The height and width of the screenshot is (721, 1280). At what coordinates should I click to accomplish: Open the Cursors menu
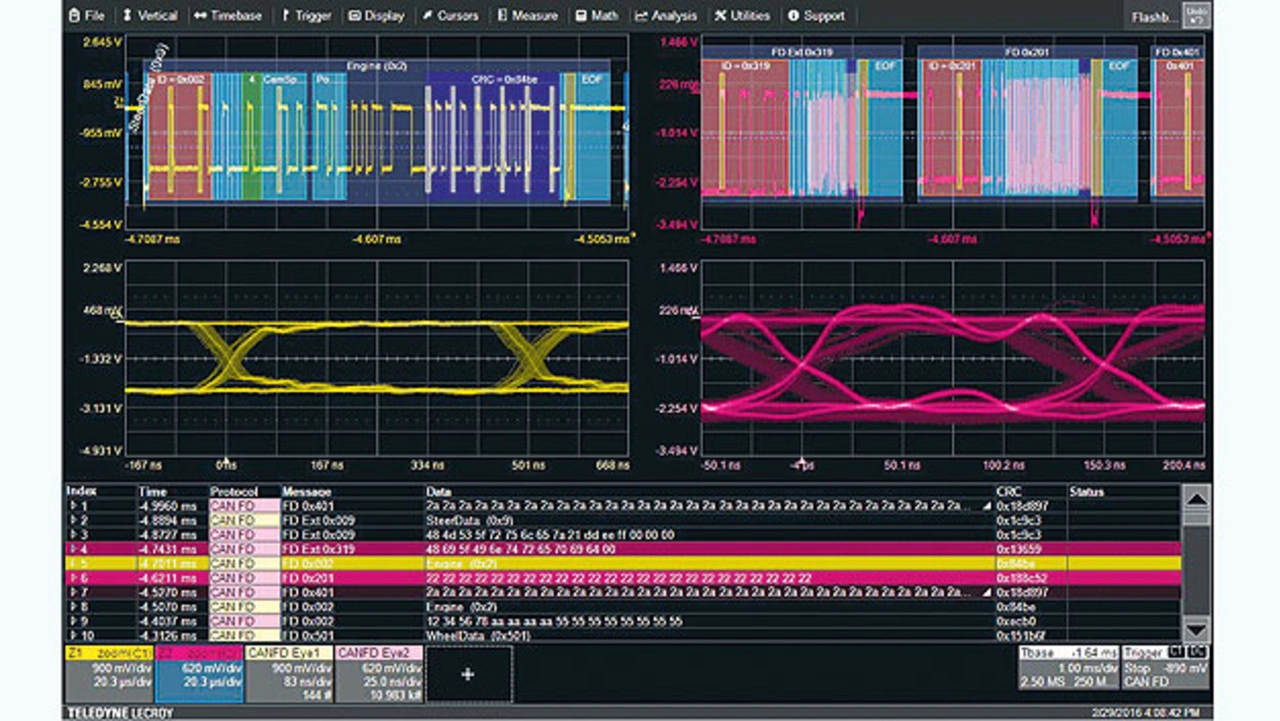(x=449, y=16)
